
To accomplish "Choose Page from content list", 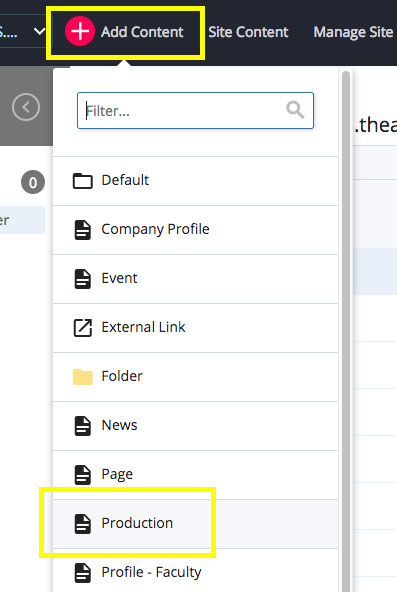I will click(195, 475).
